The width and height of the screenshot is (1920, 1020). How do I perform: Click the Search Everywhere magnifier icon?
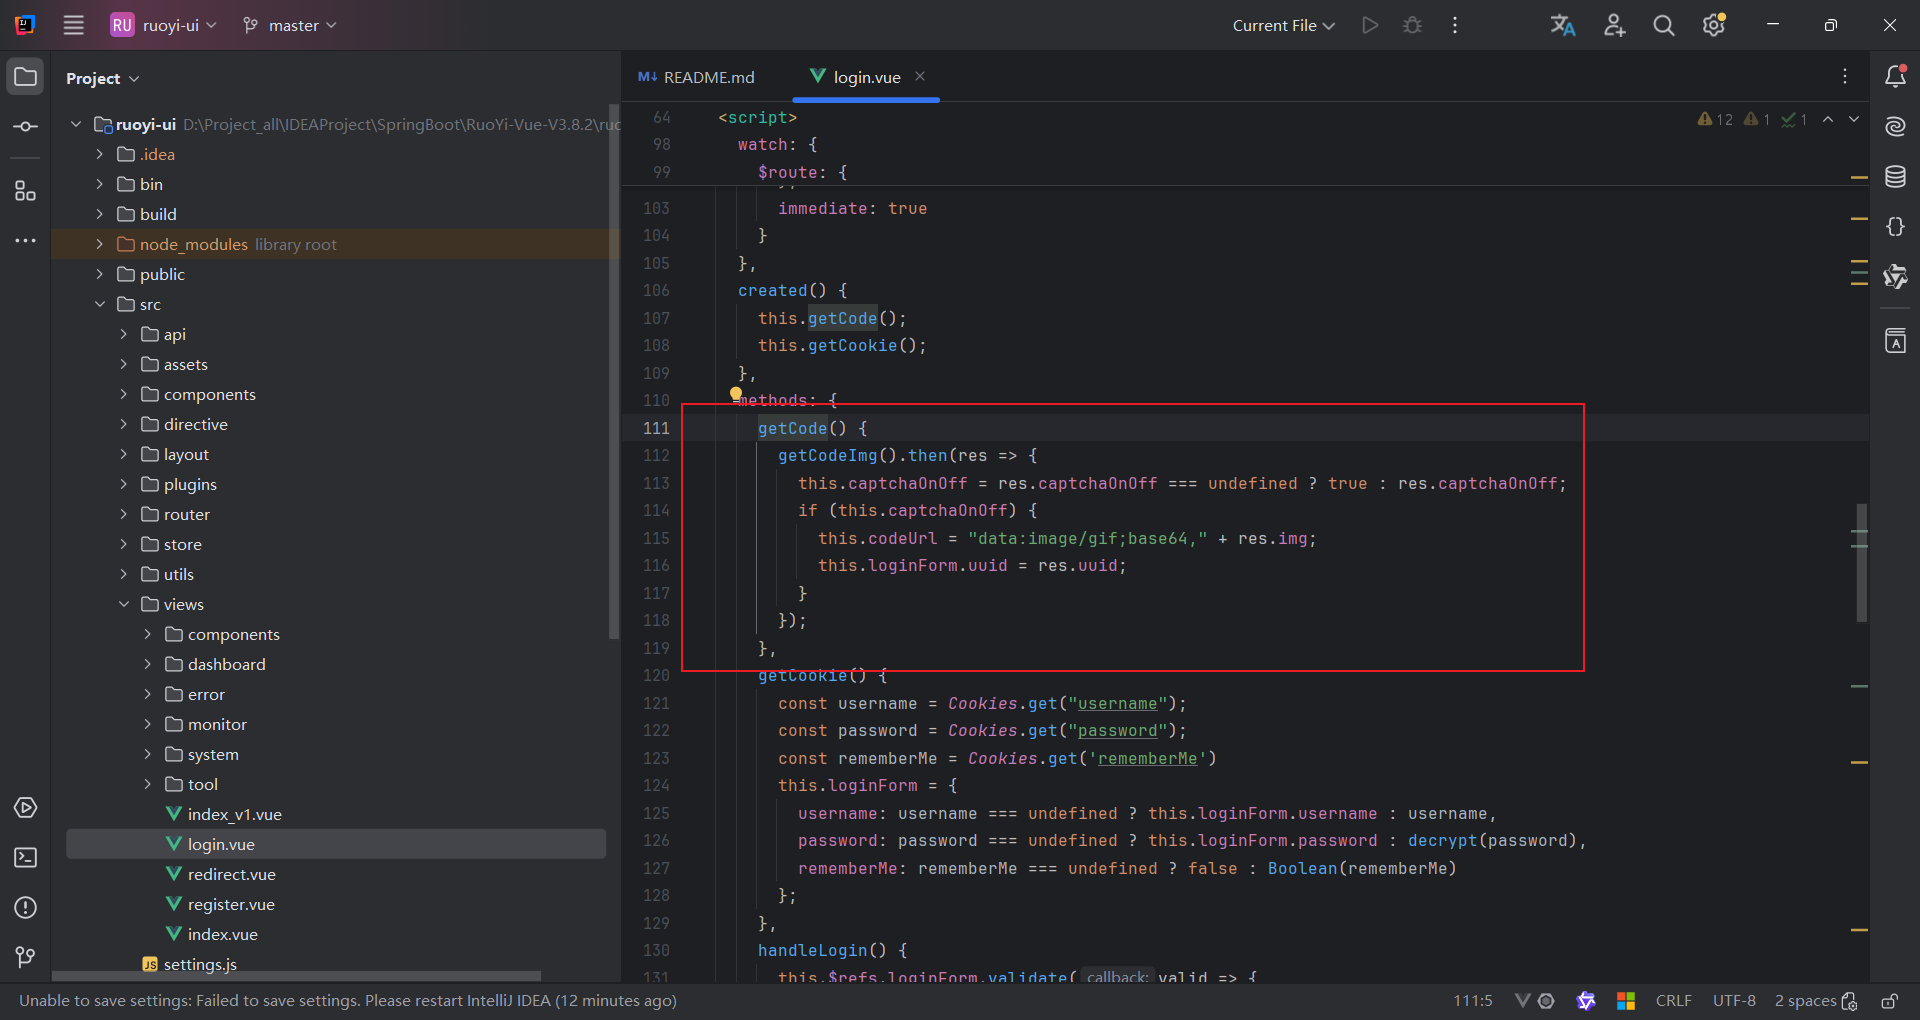tap(1664, 26)
